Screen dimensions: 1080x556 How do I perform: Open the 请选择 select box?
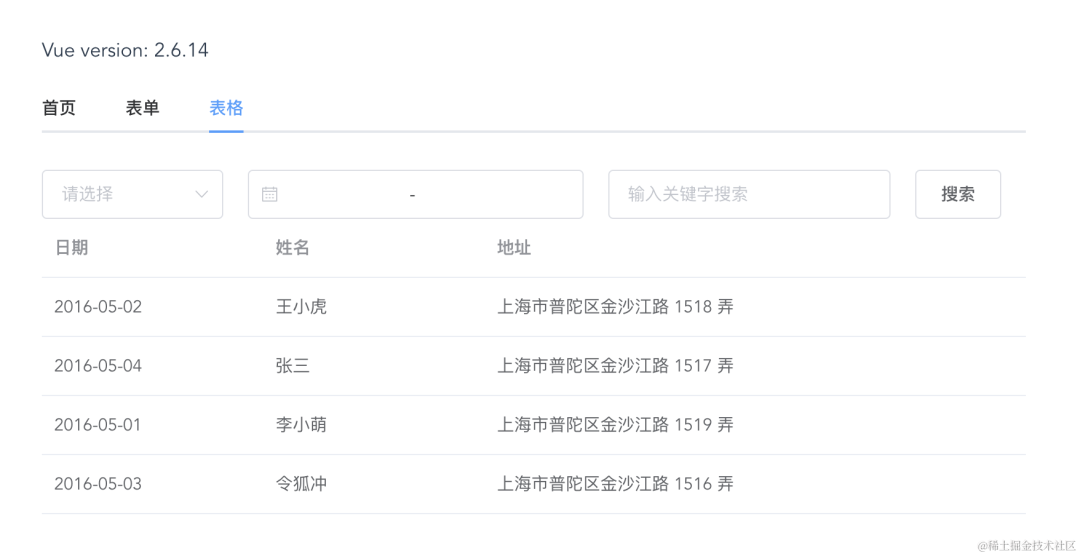point(120,194)
